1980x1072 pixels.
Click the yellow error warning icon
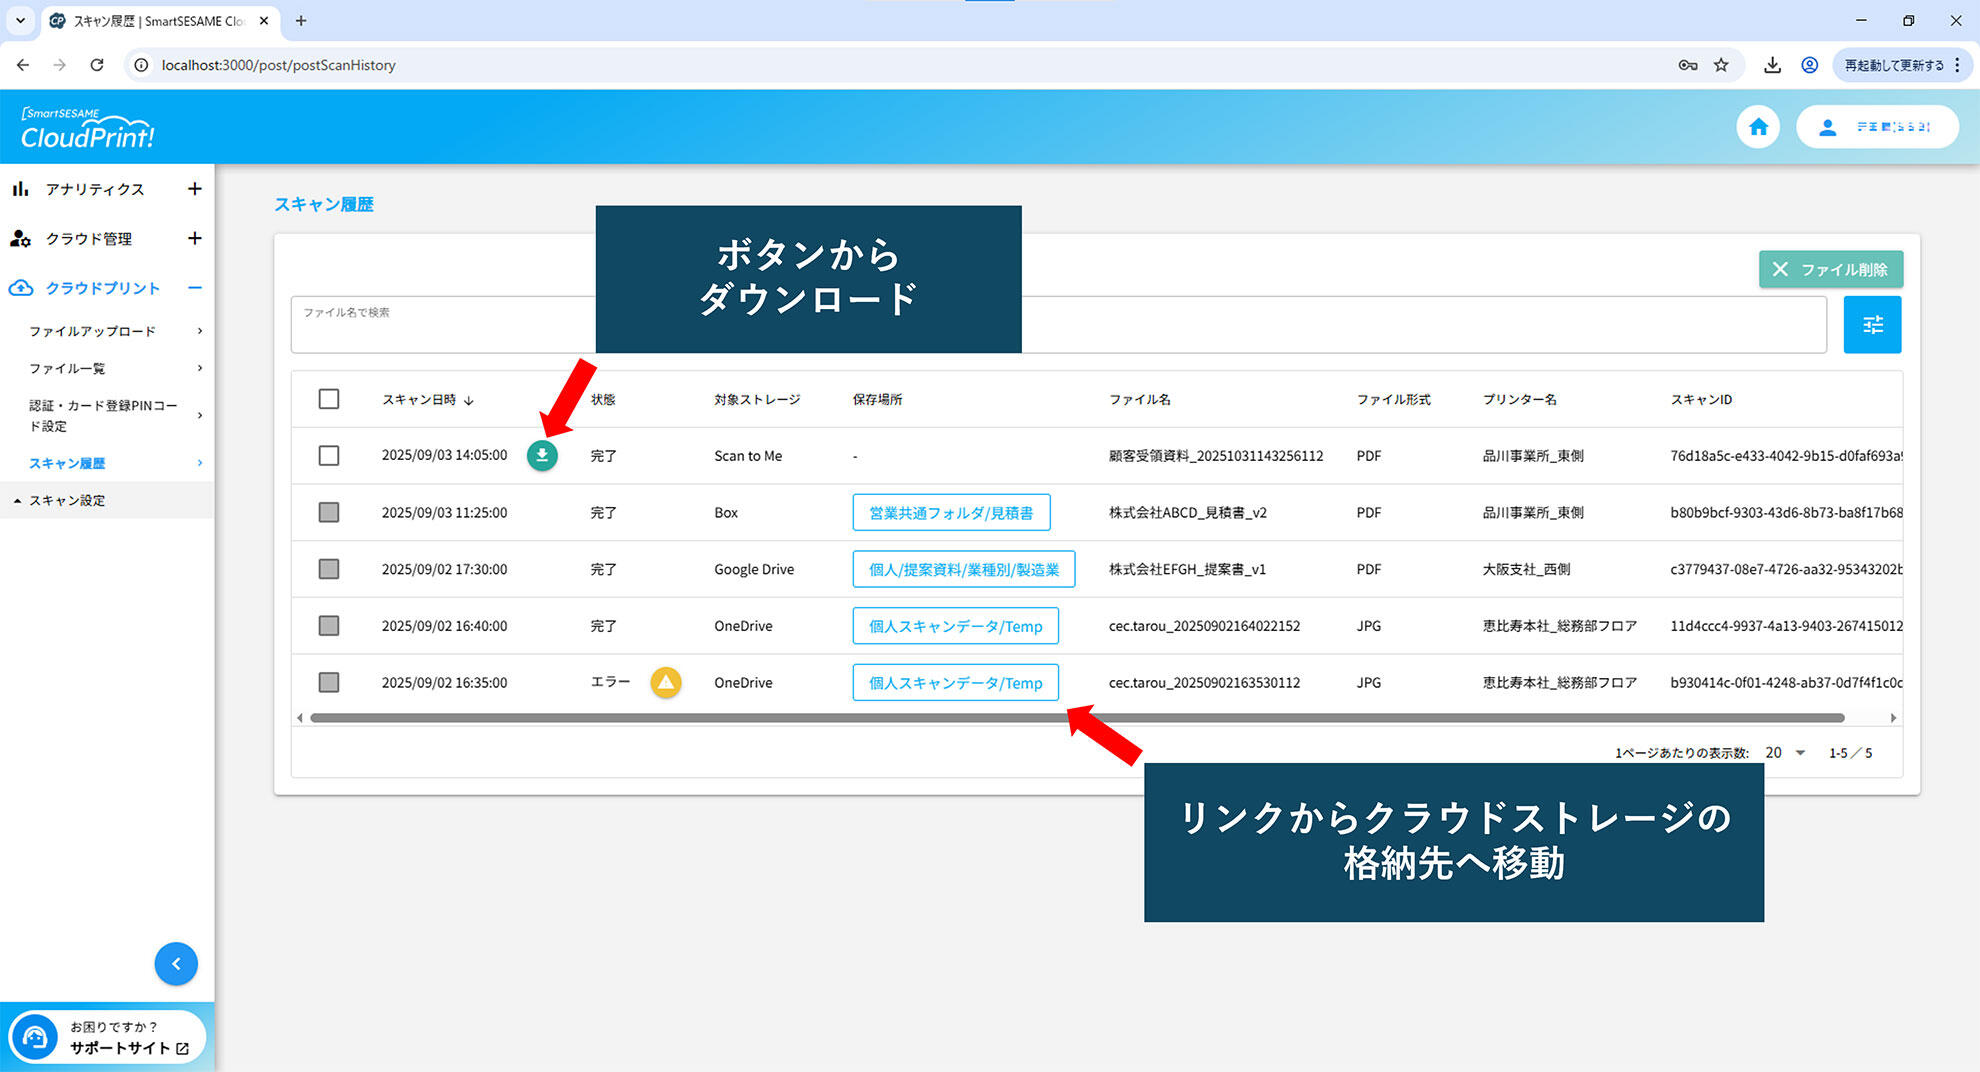tap(666, 682)
